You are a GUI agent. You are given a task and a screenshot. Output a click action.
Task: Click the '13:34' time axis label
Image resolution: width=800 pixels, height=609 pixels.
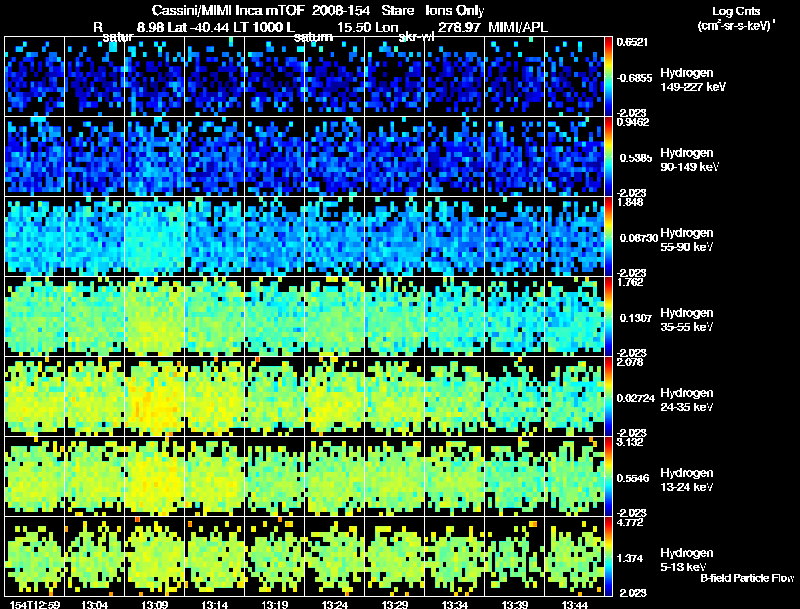point(455,605)
